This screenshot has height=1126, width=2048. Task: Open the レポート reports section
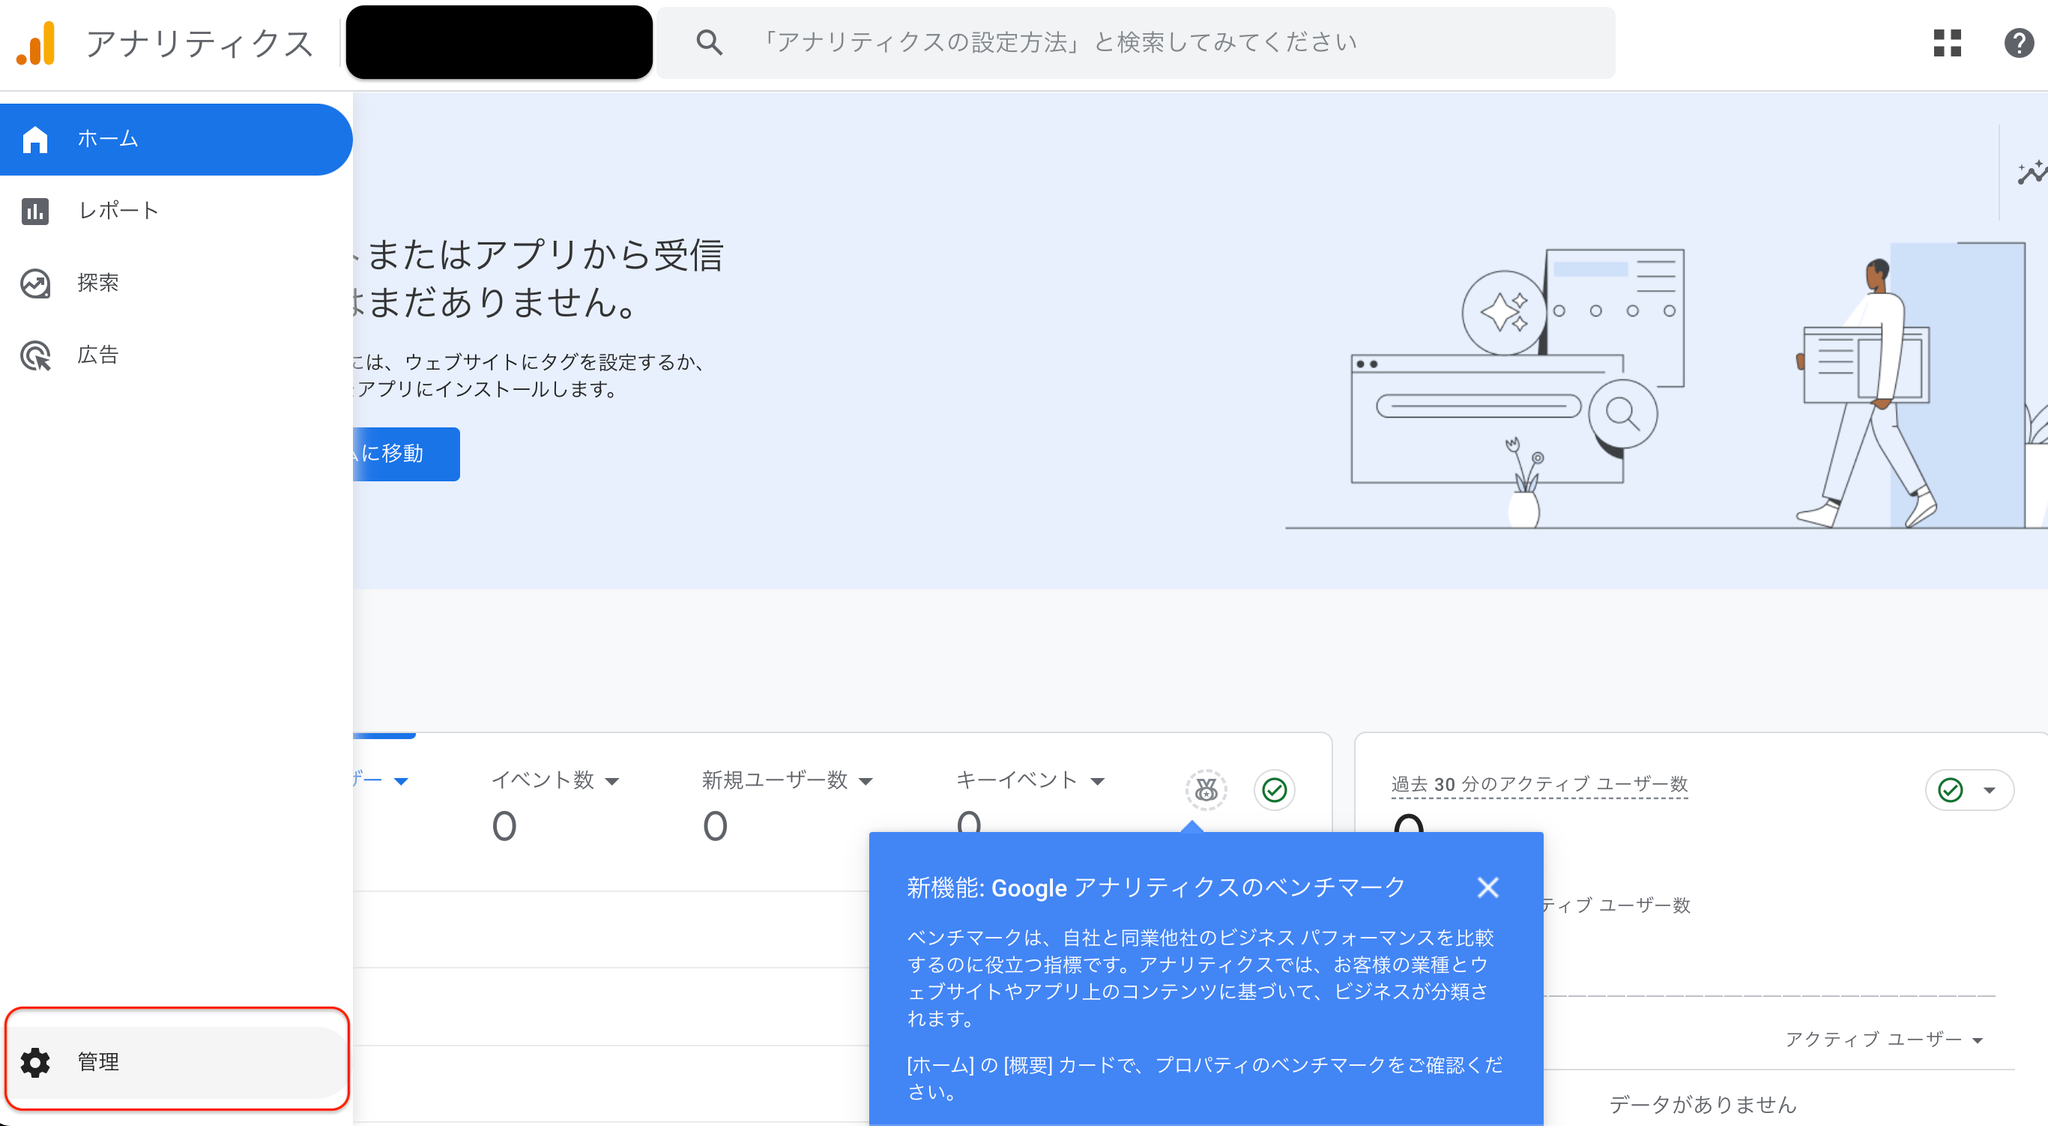[x=176, y=211]
